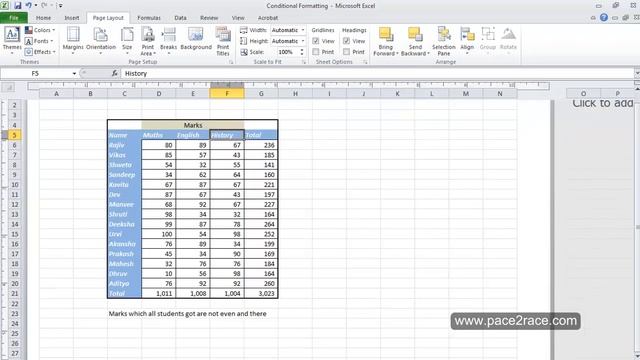Click the Insert Function fx icon

coord(115,73)
